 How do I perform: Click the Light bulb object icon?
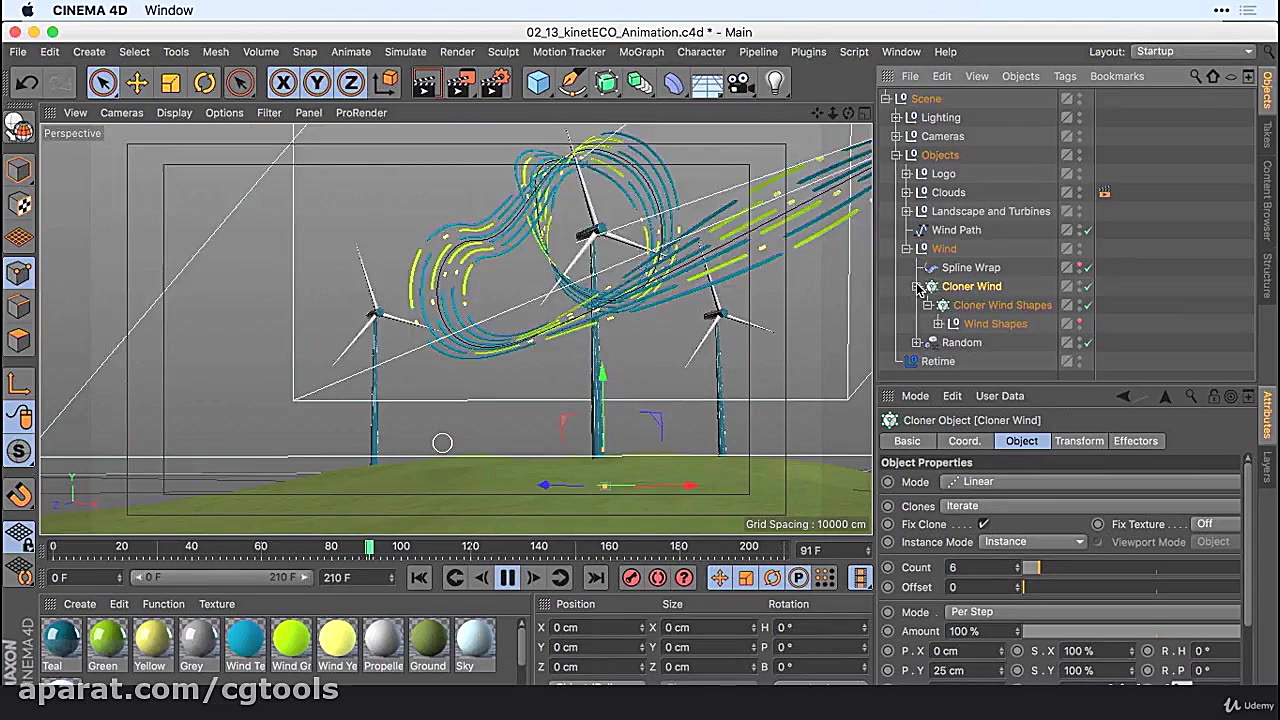pyautogui.click(x=775, y=83)
